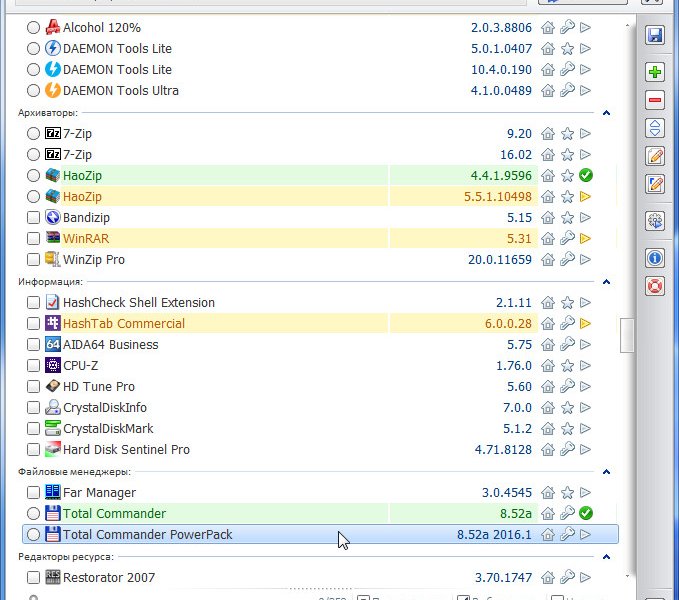Click the red minus remove icon
Viewport: 679px width, 600px height.
coord(655,100)
